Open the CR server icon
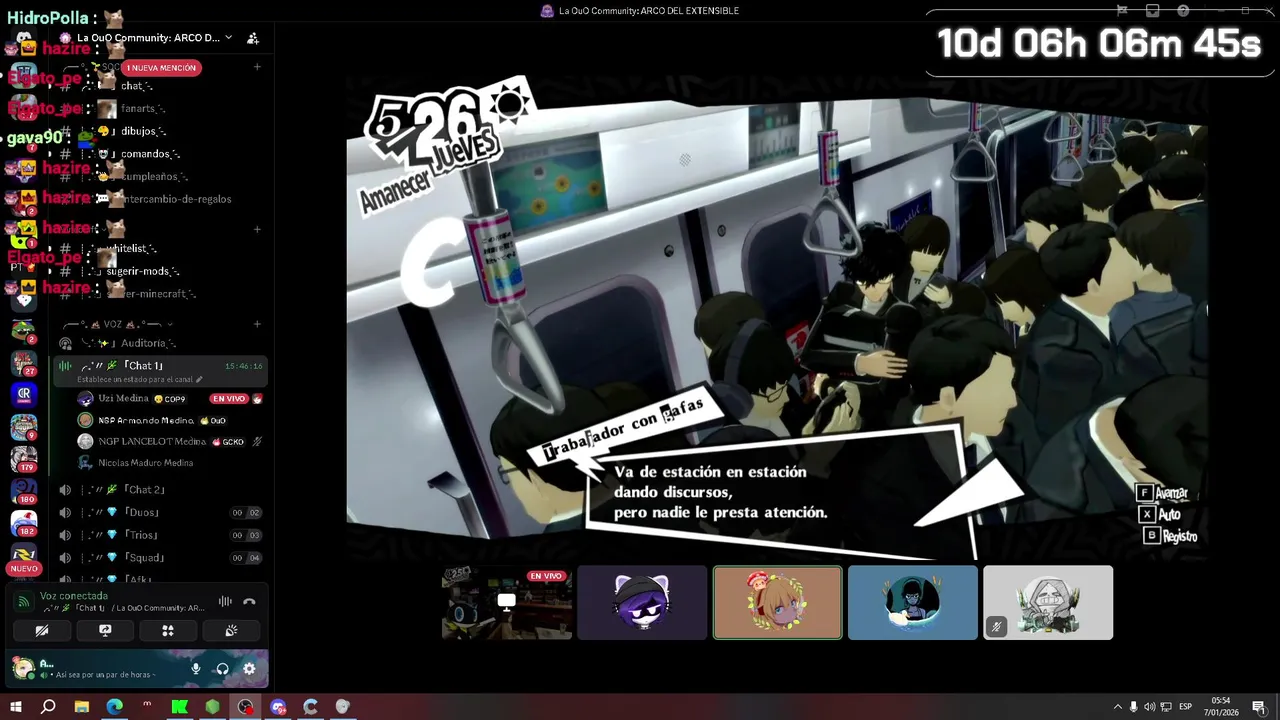The height and width of the screenshot is (720, 1280). [24, 395]
